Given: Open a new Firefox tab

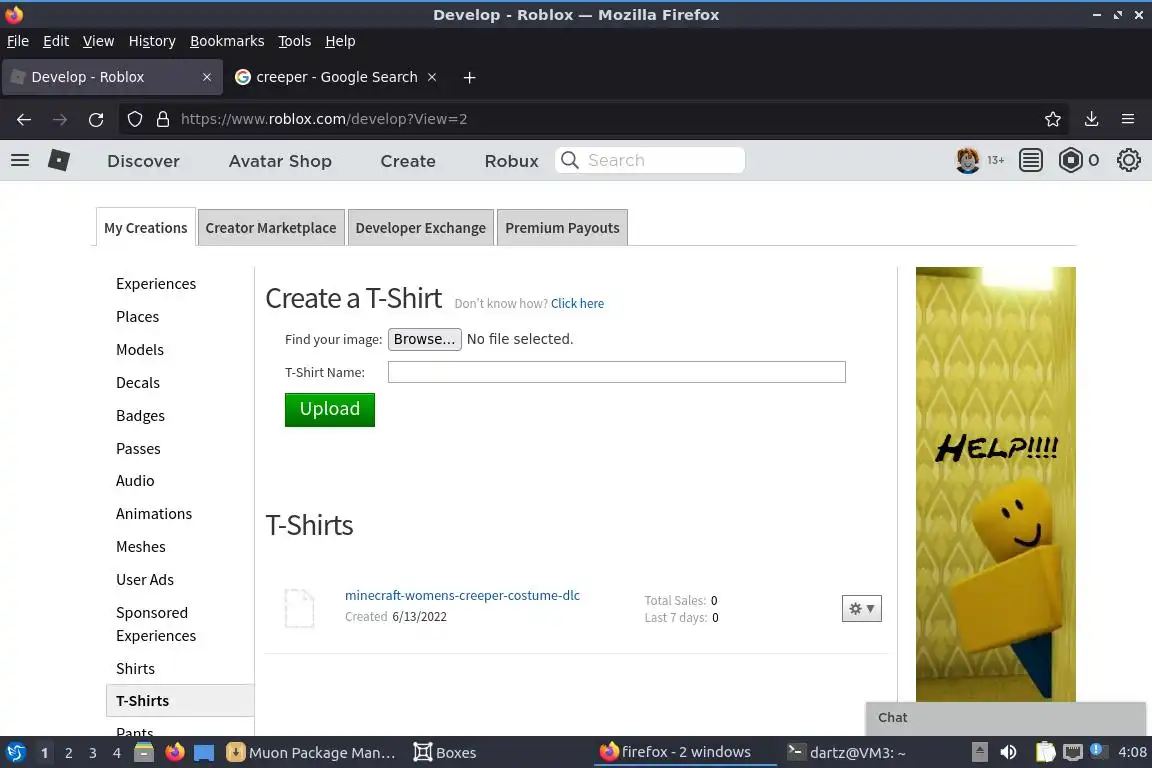Looking at the screenshot, I should tap(469, 77).
